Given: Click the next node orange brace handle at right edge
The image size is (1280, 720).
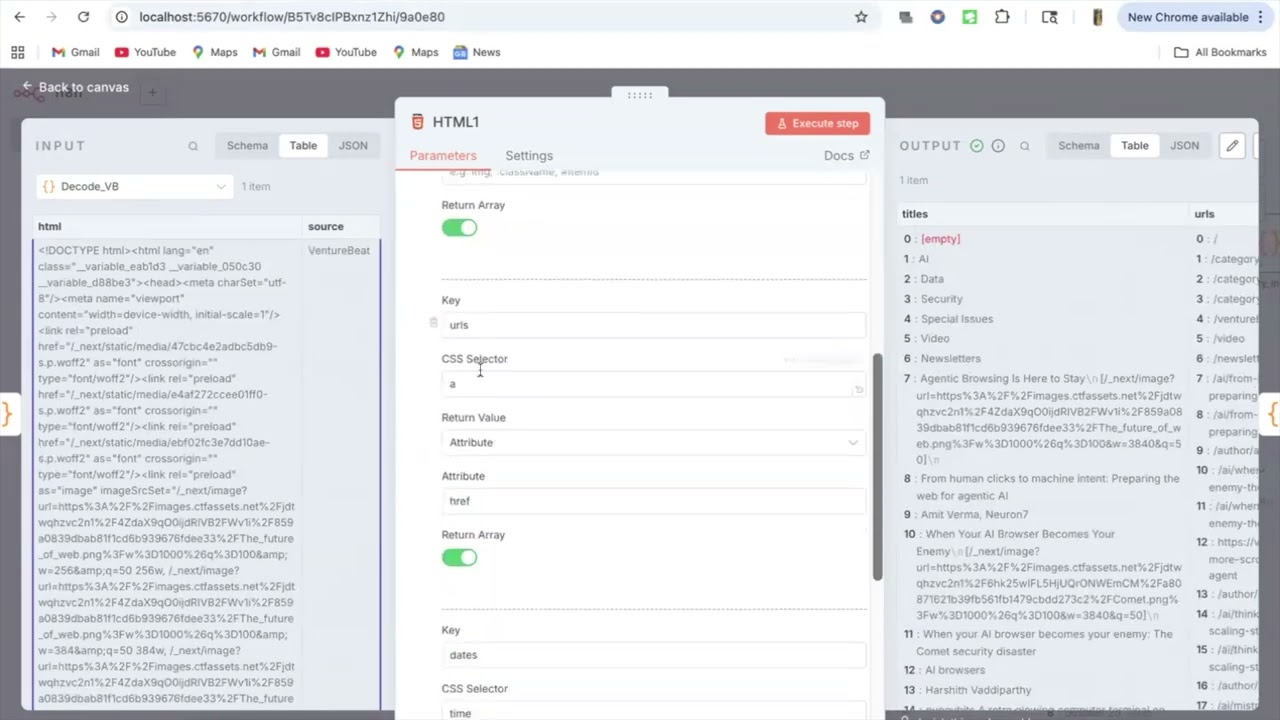Looking at the screenshot, I should [x=1273, y=413].
